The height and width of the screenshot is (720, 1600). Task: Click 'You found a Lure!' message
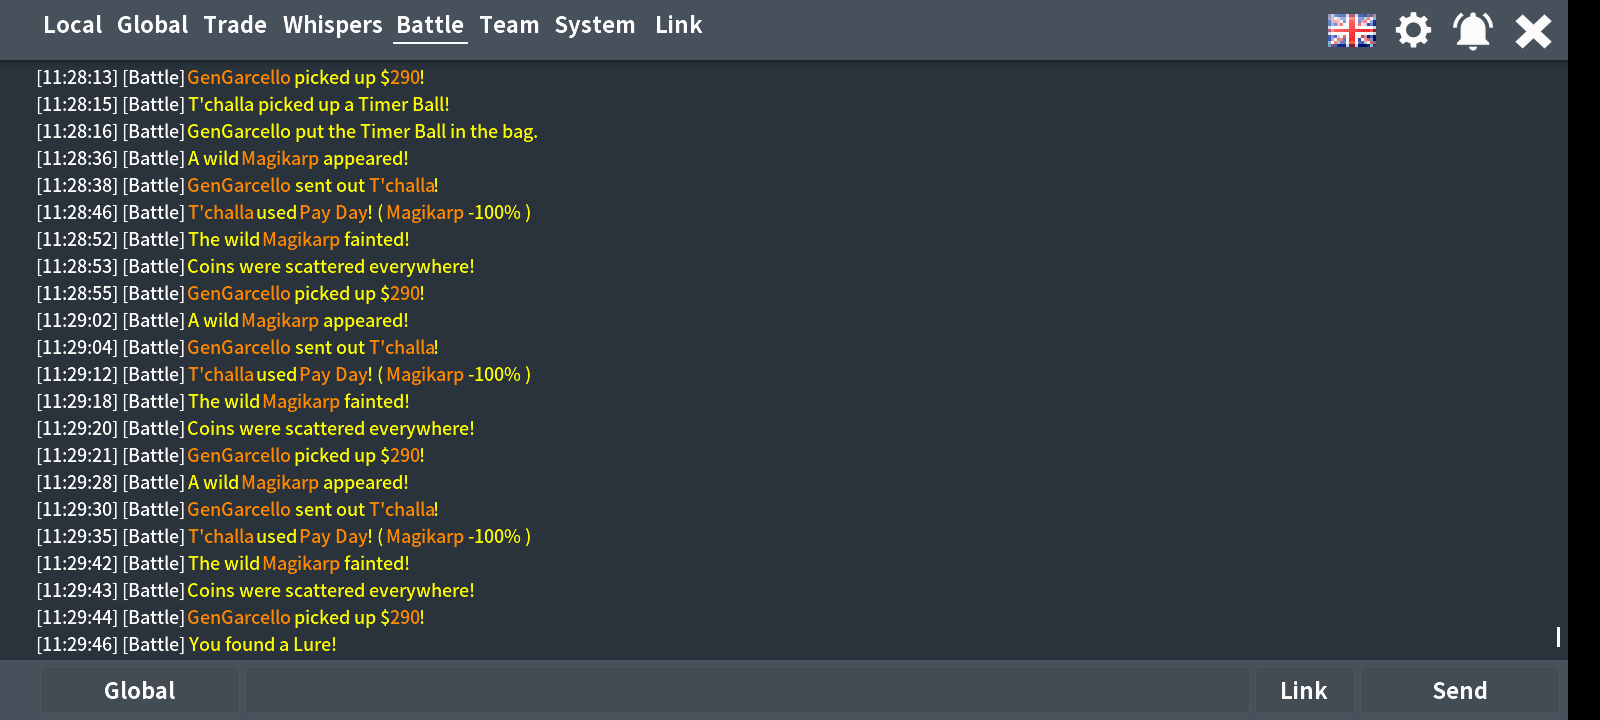point(263,644)
